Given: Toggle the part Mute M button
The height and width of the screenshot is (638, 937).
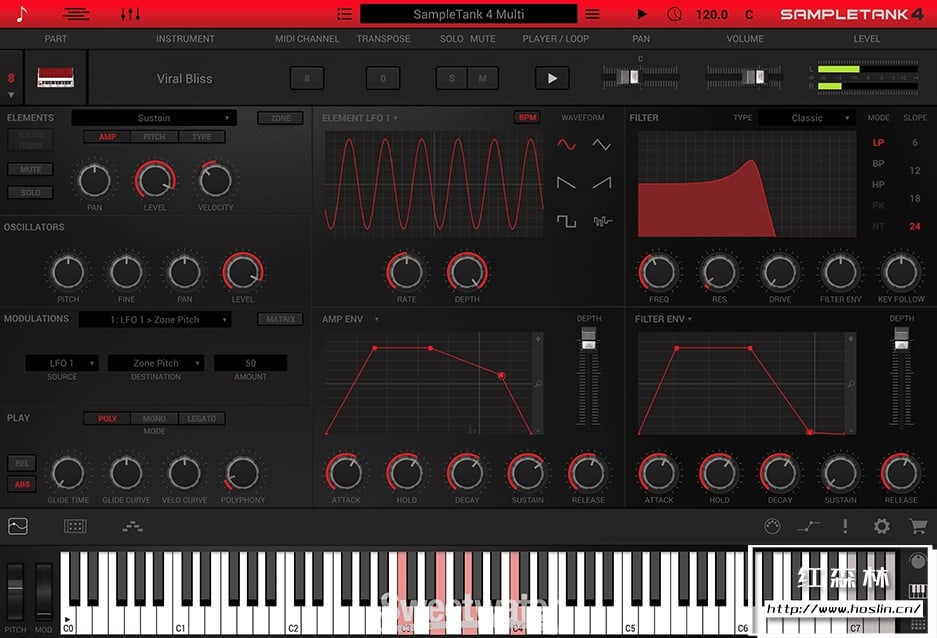Looking at the screenshot, I should (x=482, y=78).
